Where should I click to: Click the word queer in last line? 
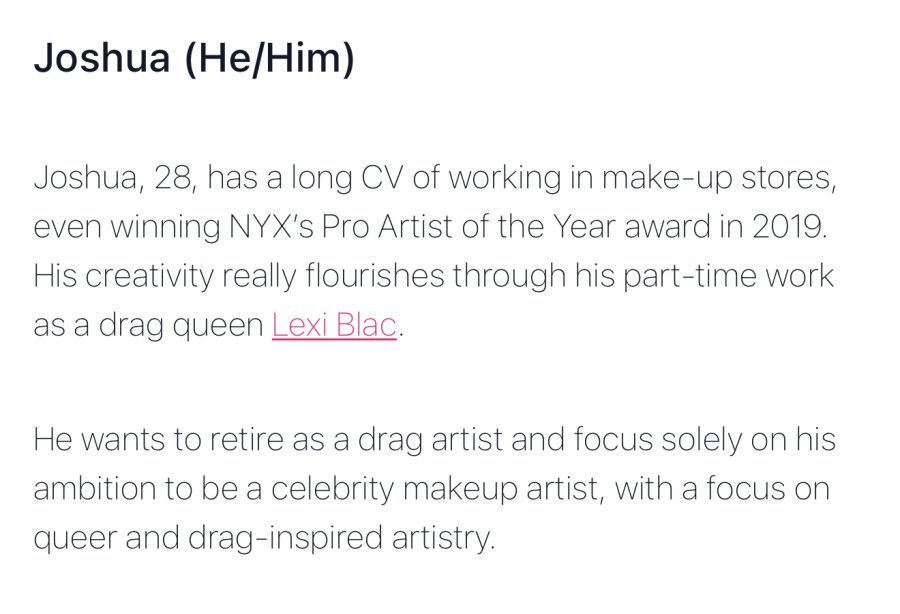pyautogui.click(x=75, y=539)
